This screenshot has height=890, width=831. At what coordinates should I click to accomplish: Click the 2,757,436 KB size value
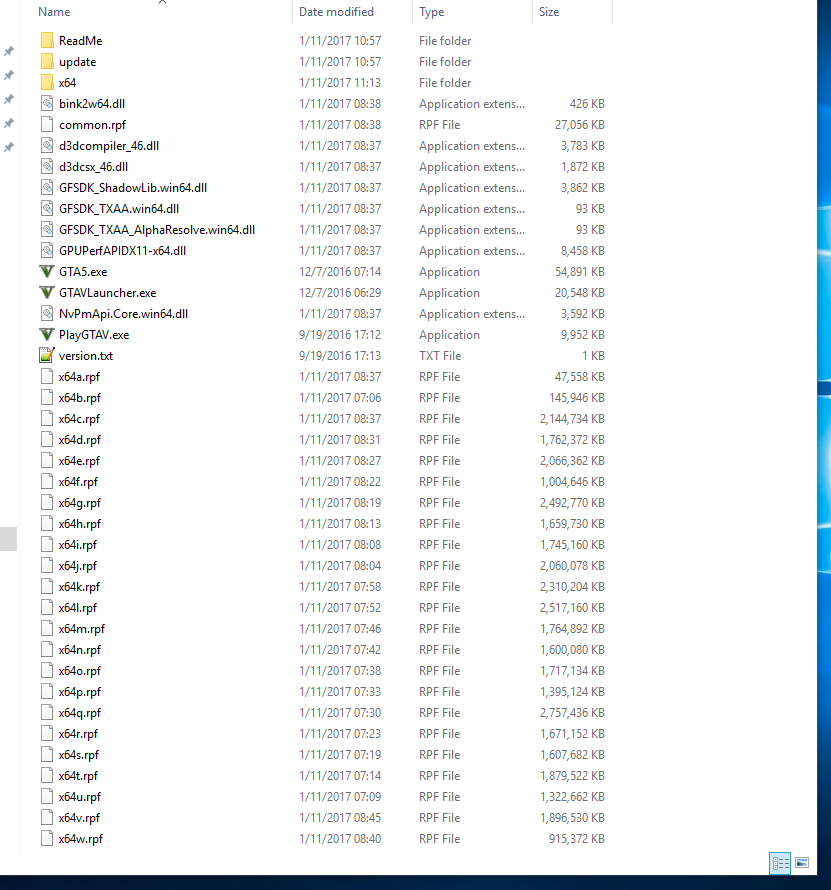[x=572, y=713]
